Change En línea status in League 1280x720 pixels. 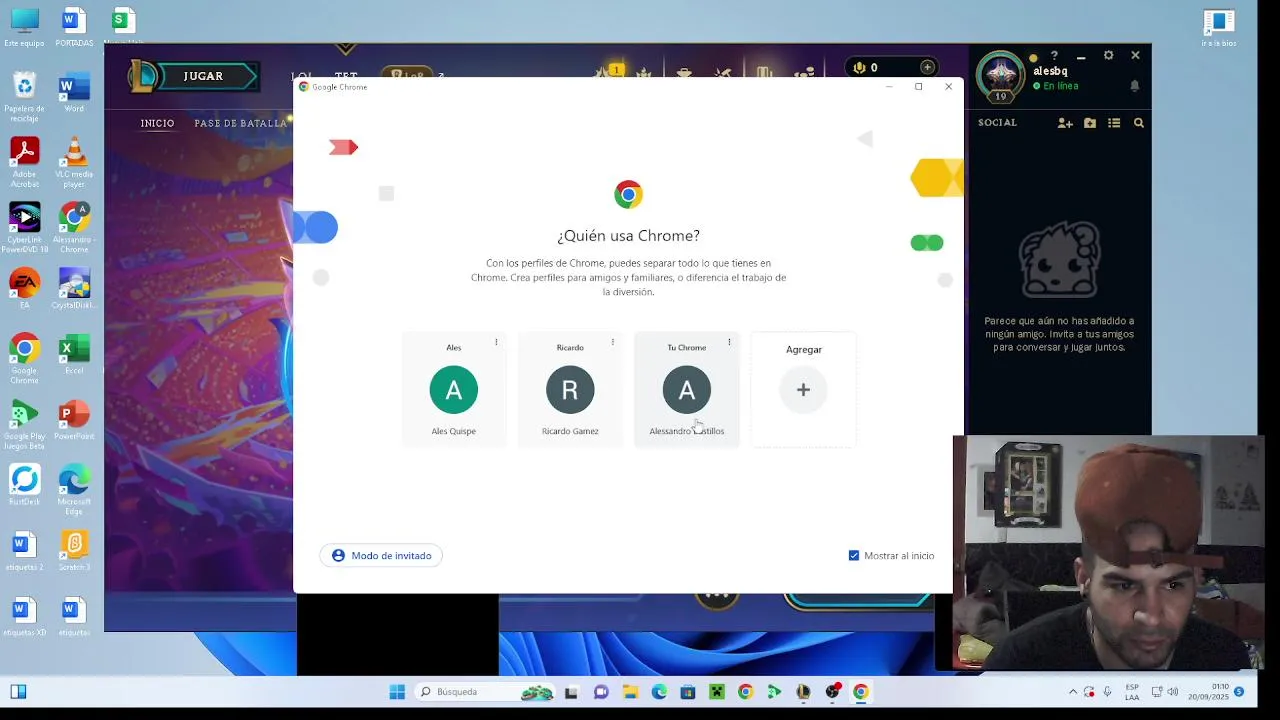point(1056,86)
